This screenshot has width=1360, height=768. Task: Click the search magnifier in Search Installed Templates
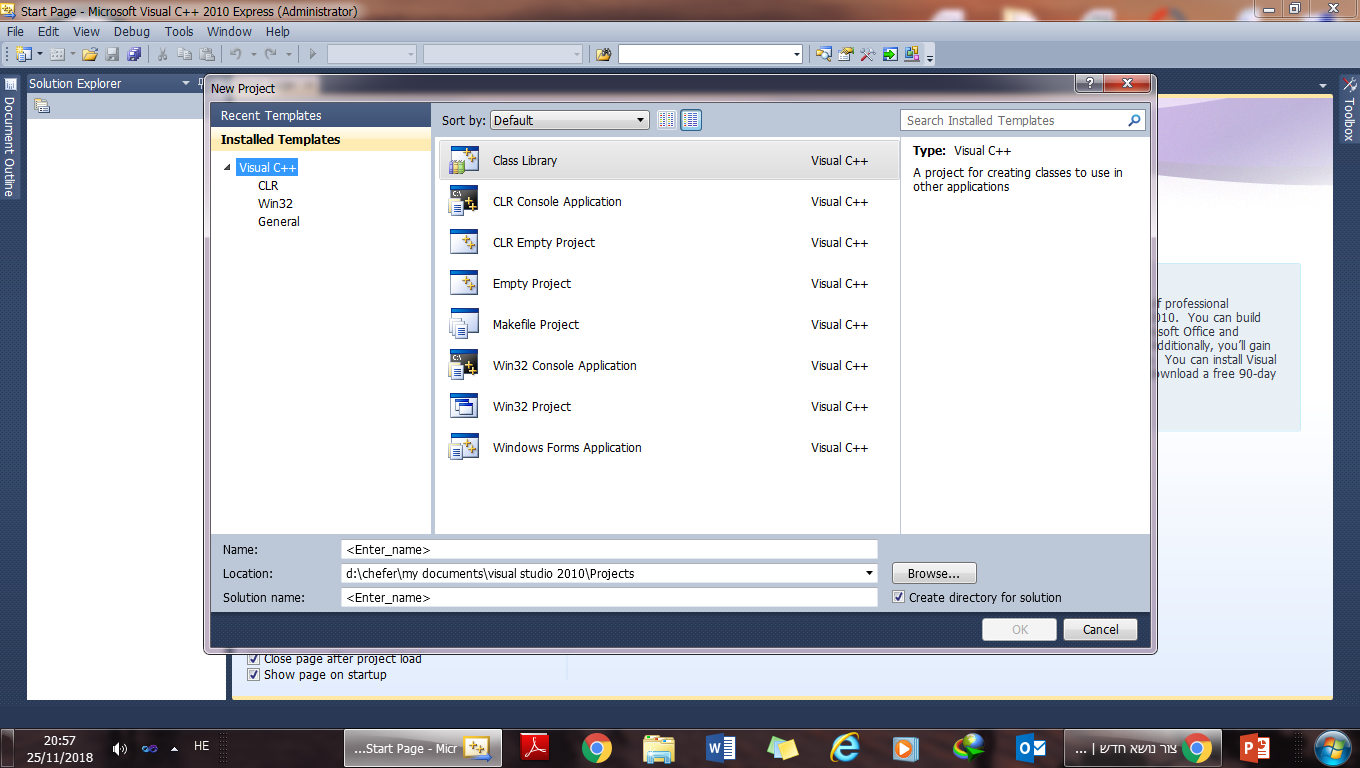[1134, 120]
